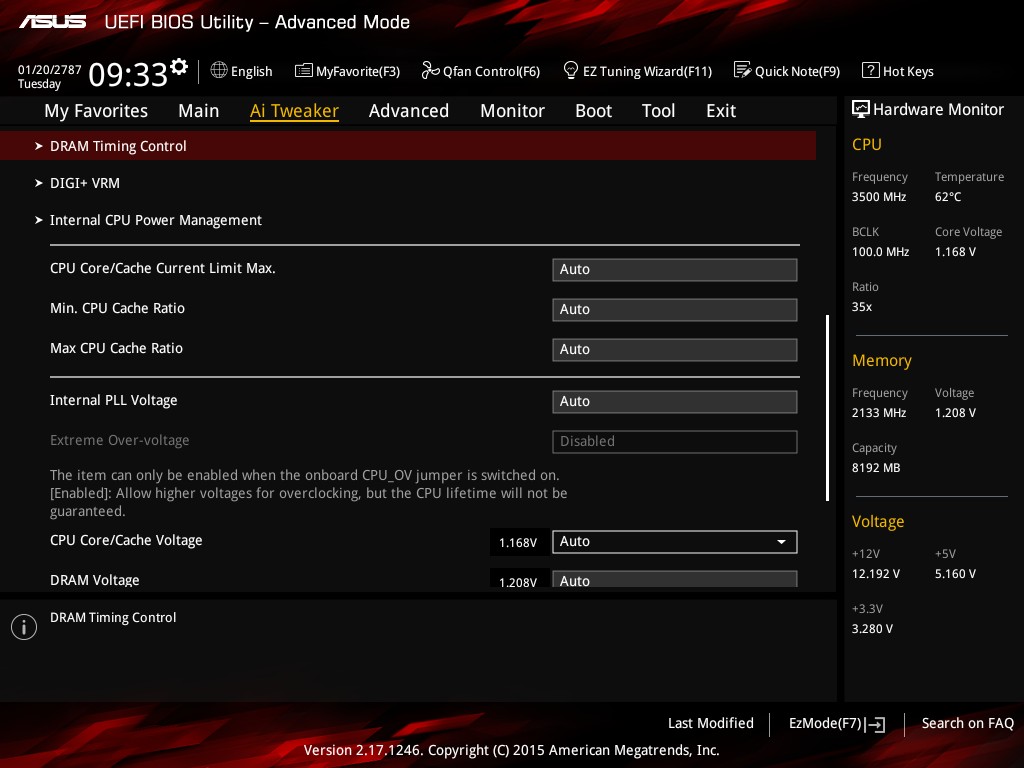The image size is (1024, 768).
Task: Switch to My Favorites tab
Action: tap(96, 111)
